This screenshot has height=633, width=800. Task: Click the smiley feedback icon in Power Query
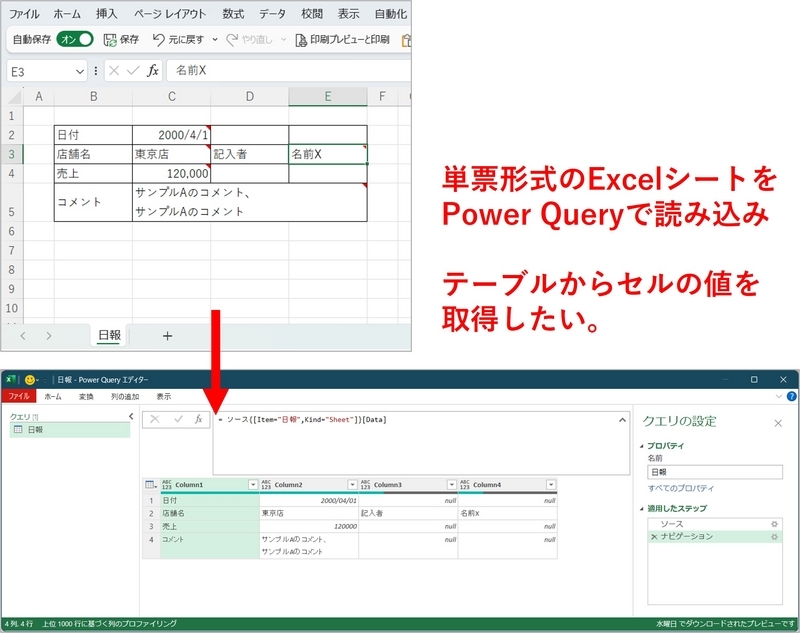[30, 379]
